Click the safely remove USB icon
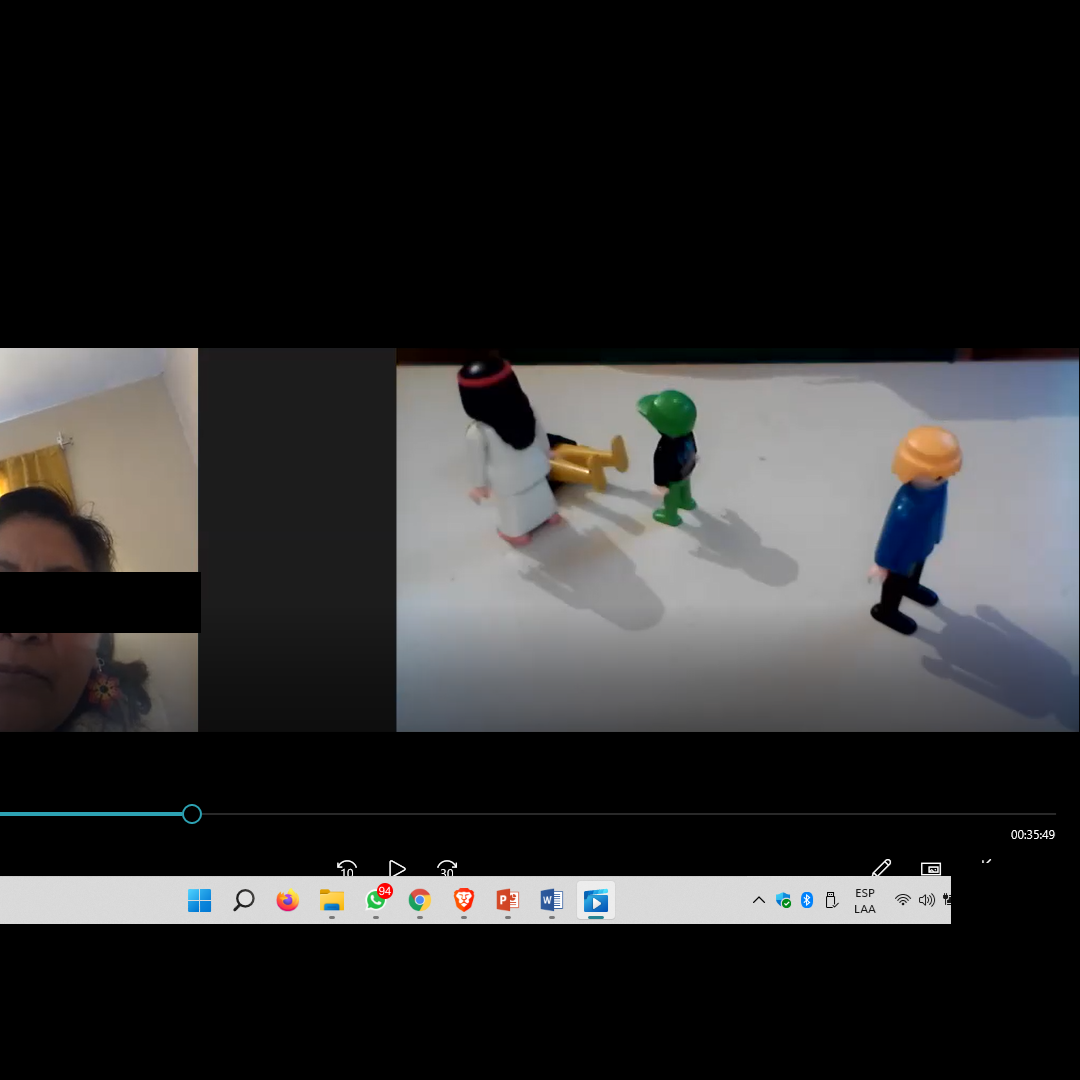1080x1080 pixels. (x=831, y=900)
